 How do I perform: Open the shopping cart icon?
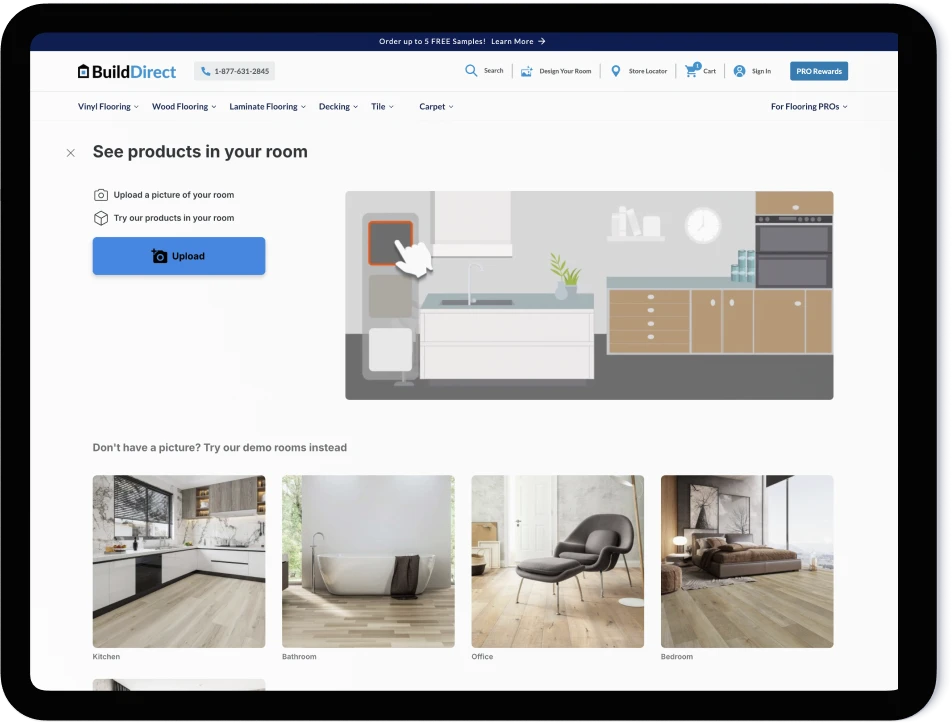(x=691, y=71)
